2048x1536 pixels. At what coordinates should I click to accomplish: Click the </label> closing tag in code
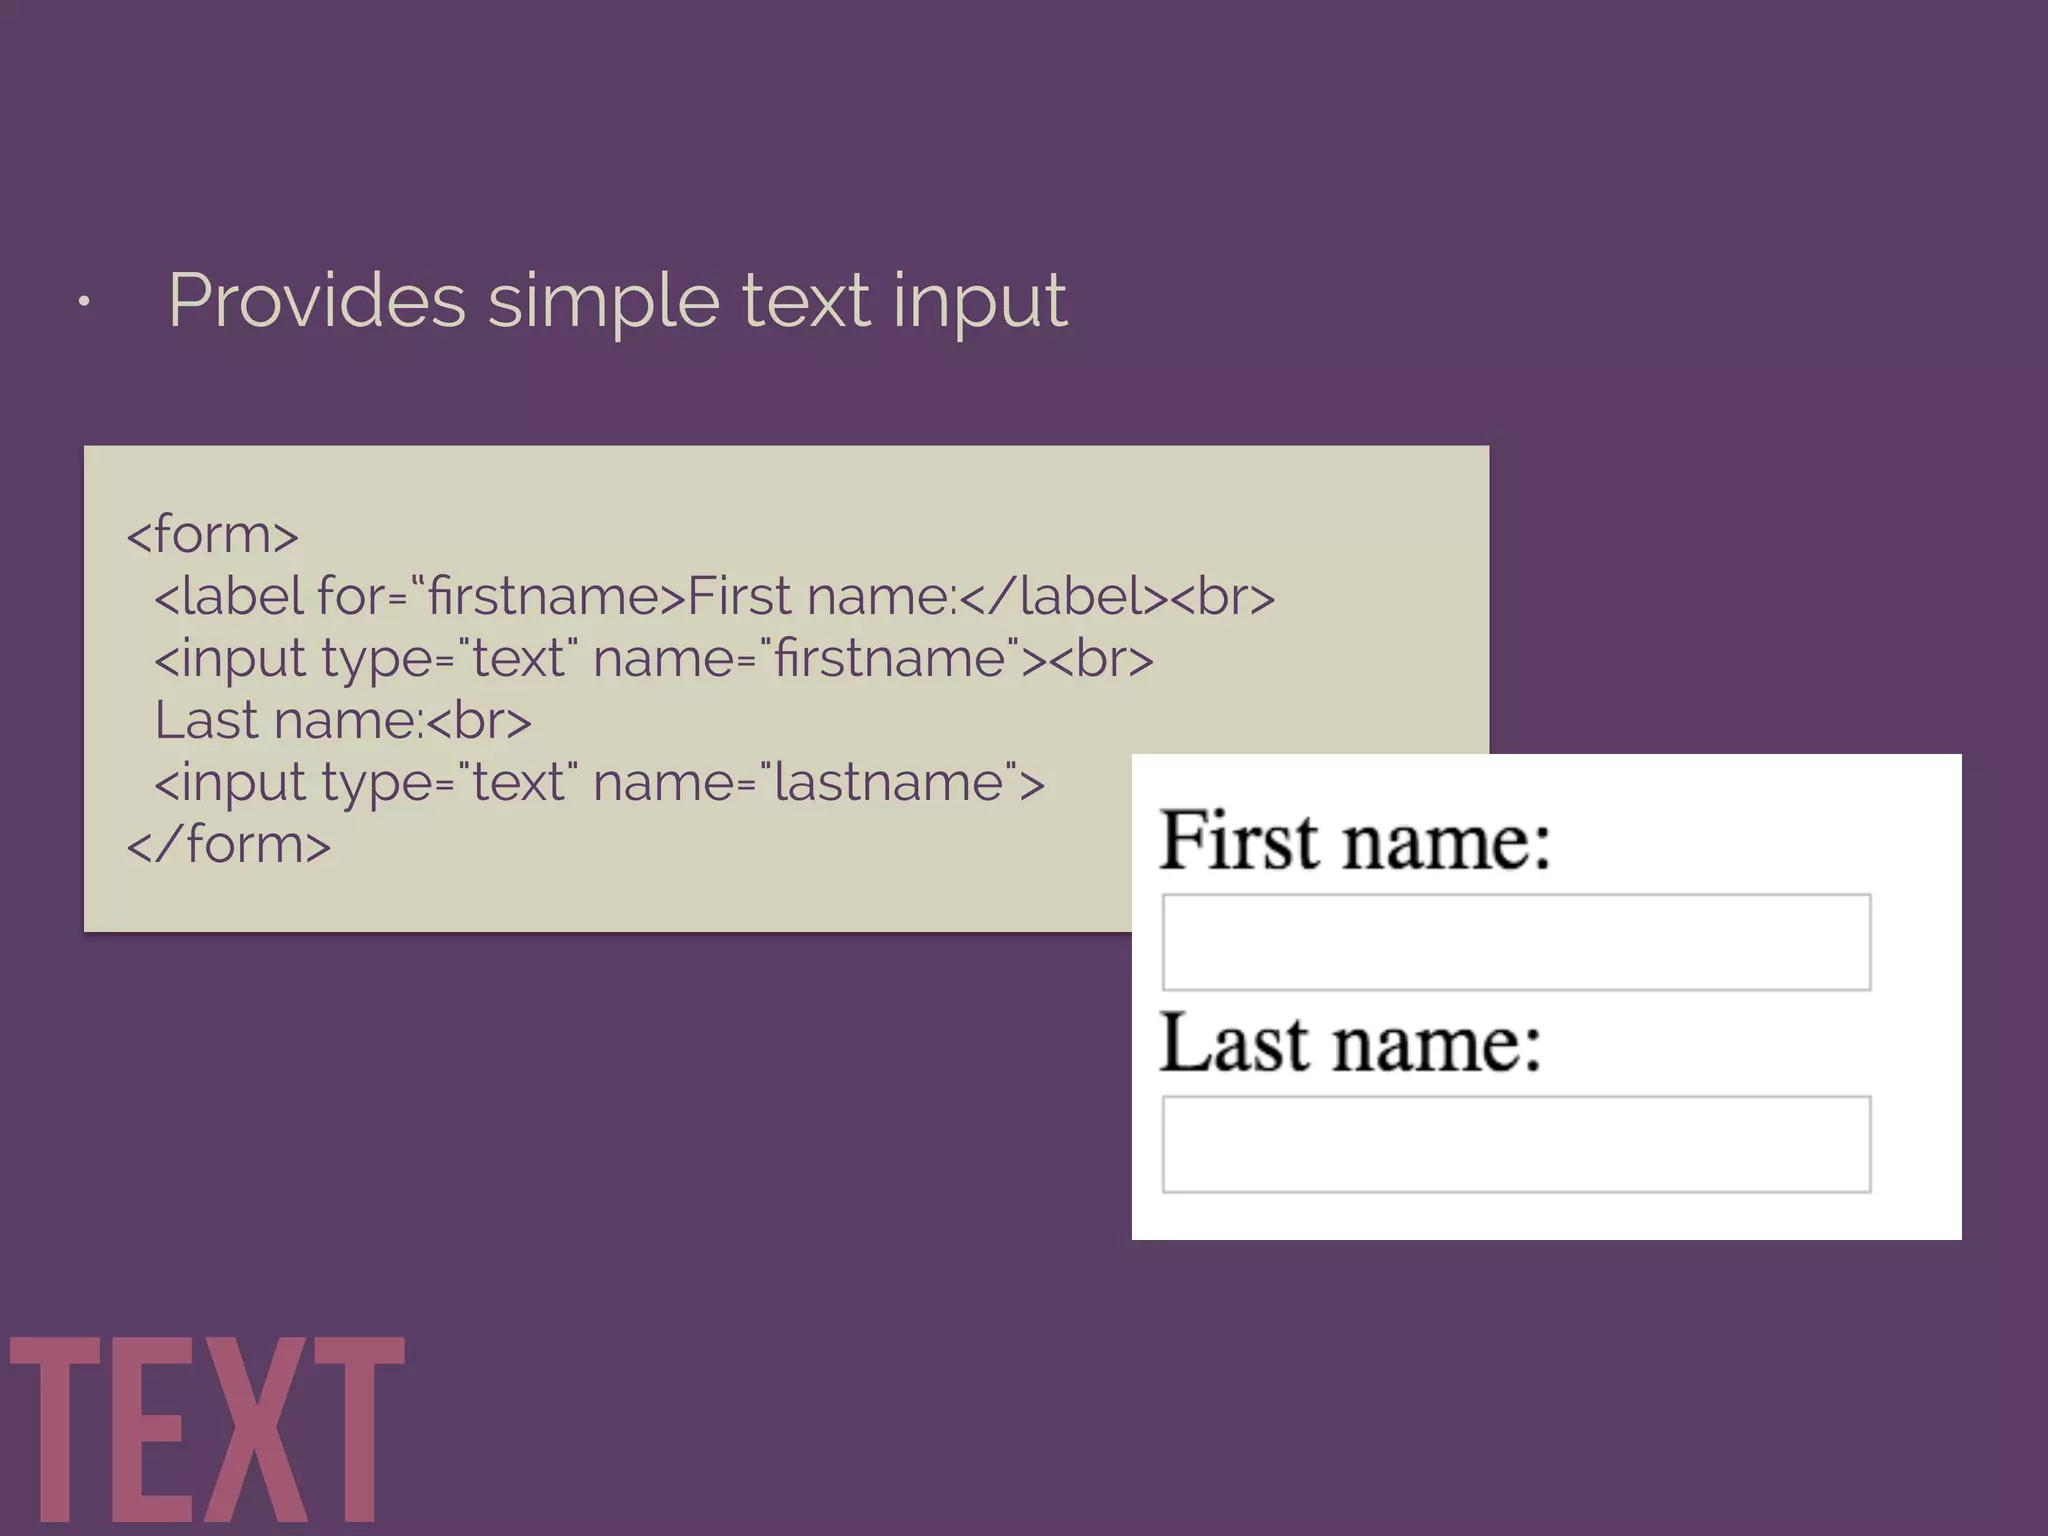(1062, 597)
